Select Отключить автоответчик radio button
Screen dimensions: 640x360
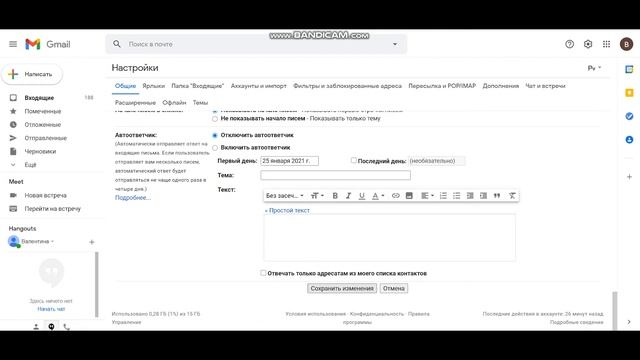tap(215, 135)
